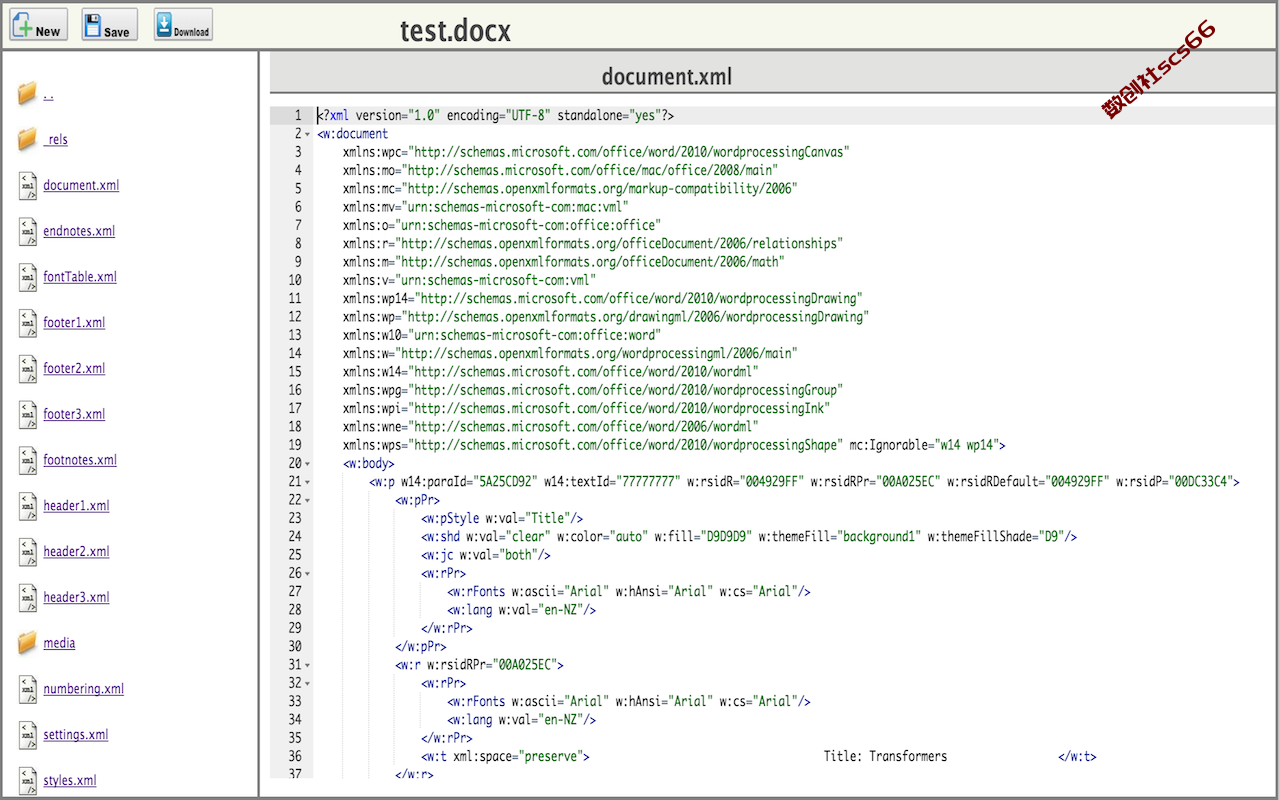Click the footer3.xml file icon
This screenshot has width=1280, height=800.
click(x=28, y=415)
